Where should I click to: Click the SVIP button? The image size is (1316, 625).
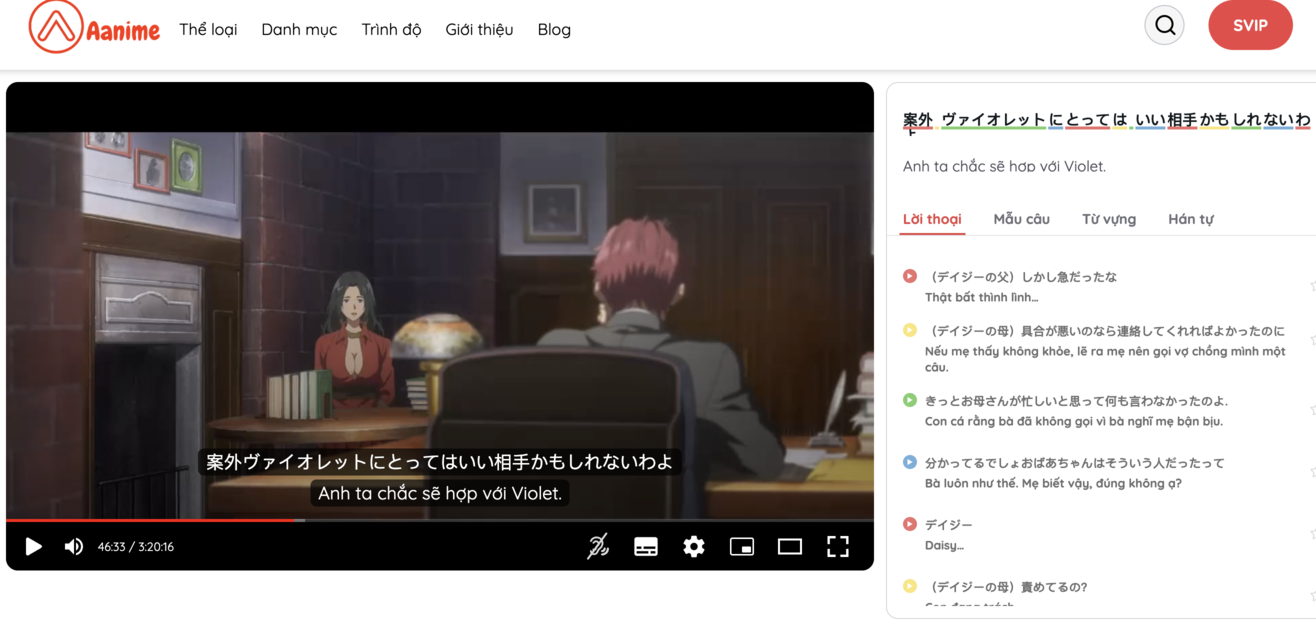[x=1250, y=26]
